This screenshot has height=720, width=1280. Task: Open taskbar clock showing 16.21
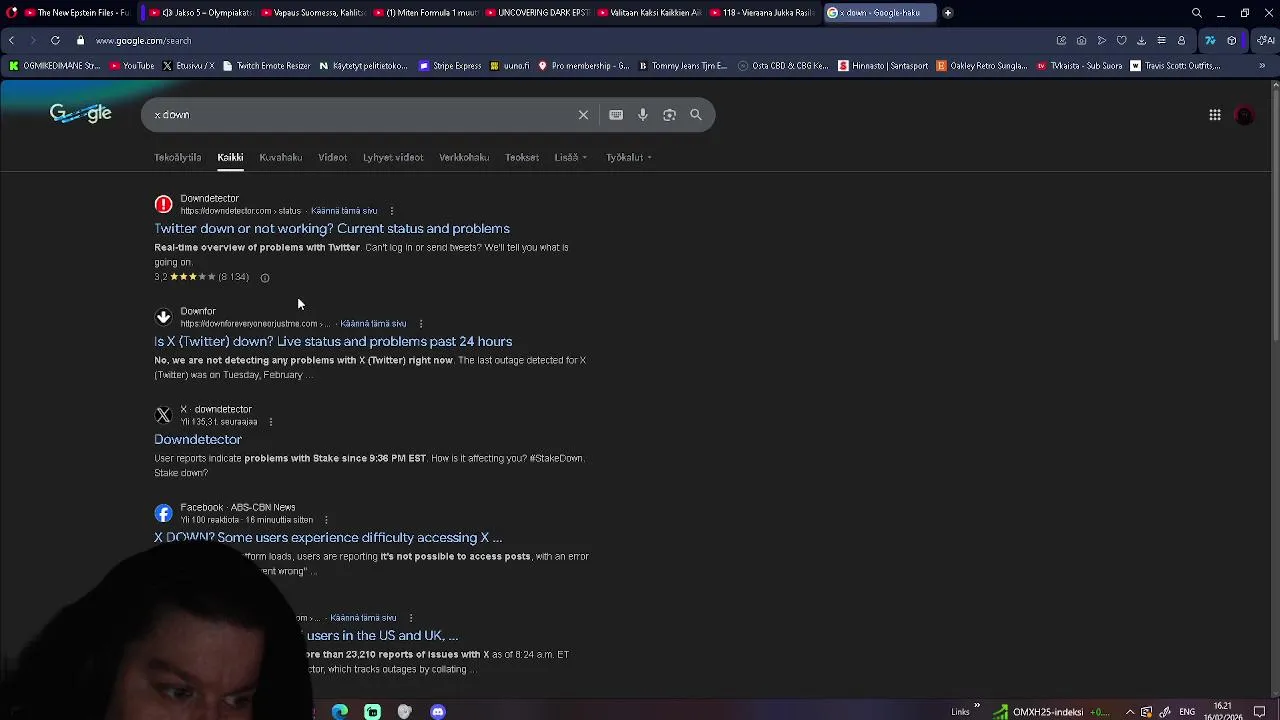(x=1223, y=711)
